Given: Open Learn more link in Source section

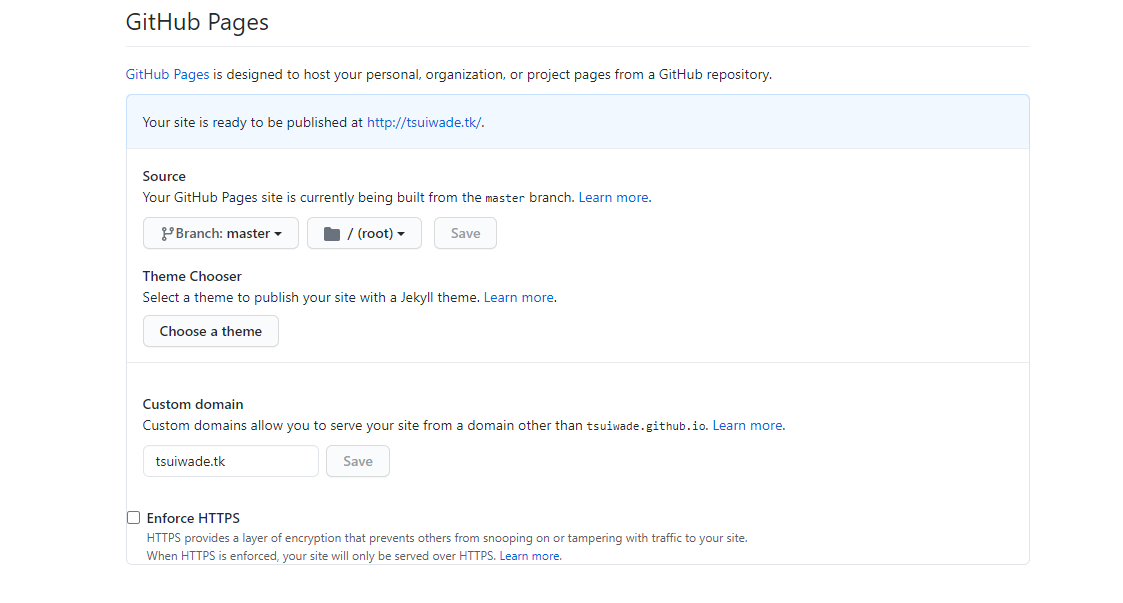Looking at the screenshot, I should 613,198.
